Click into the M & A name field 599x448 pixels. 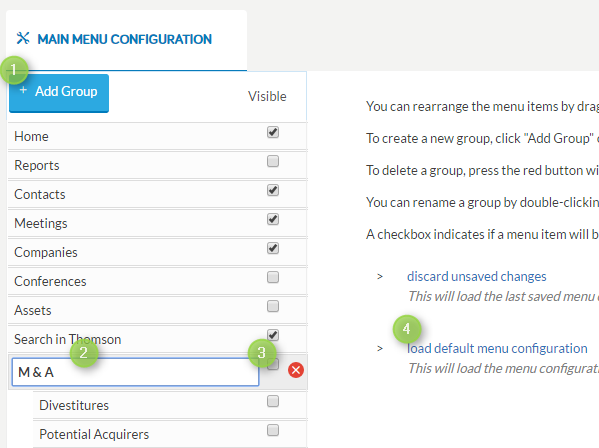pyautogui.click(x=135, y=372)
